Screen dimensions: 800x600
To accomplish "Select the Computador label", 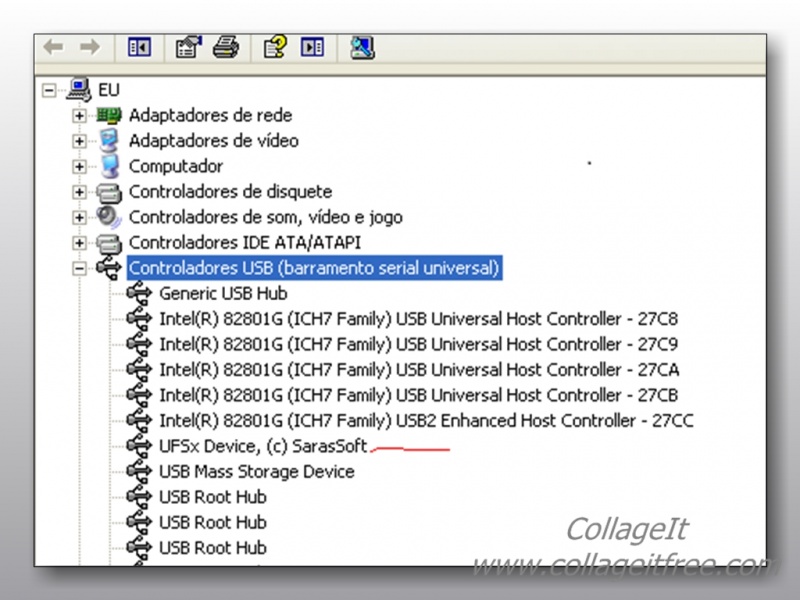I will (x=176, y=167).
